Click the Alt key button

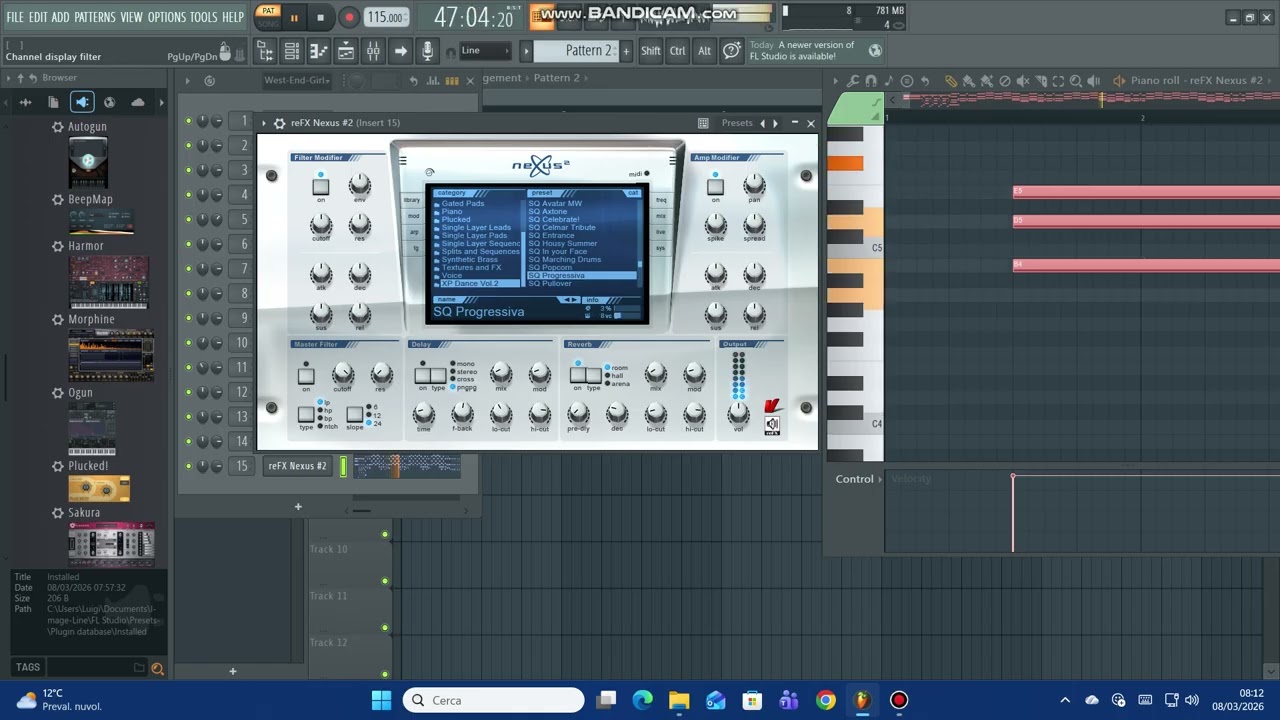(x=704, y=50)
